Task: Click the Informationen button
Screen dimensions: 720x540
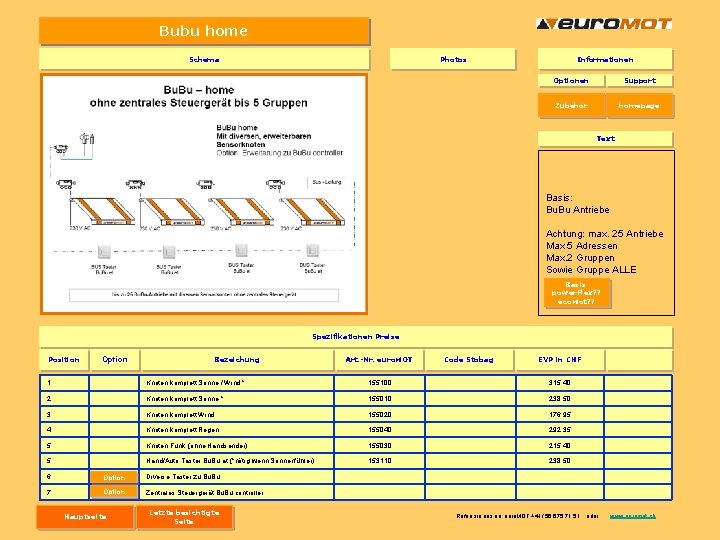Action: (605, 59)
